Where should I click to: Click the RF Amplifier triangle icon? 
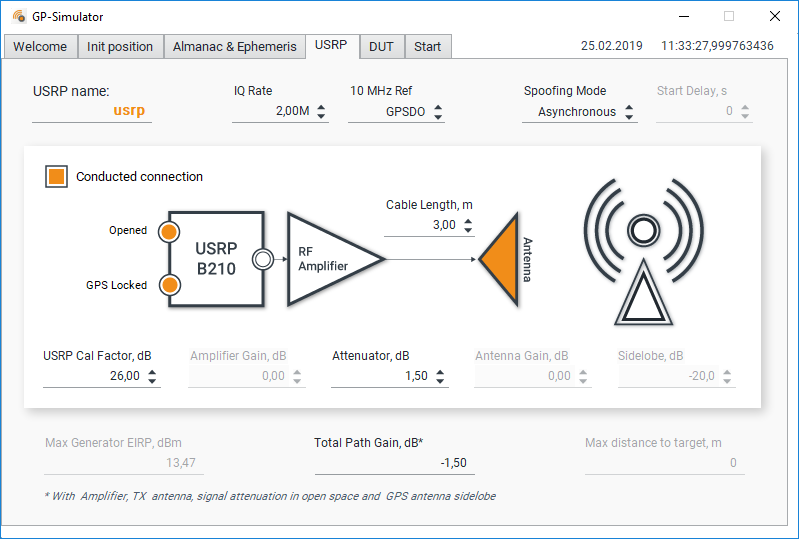click(x=328, y=258)
